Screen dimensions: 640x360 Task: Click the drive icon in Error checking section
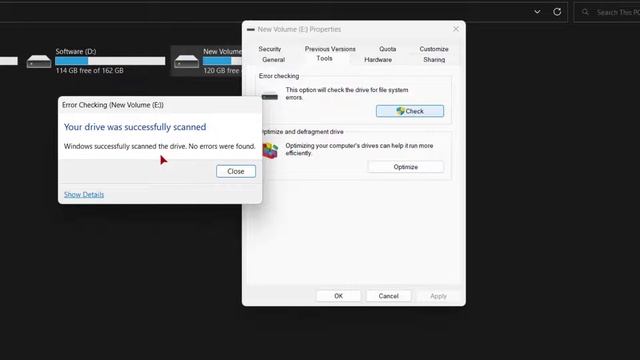(x=270, y=97)
